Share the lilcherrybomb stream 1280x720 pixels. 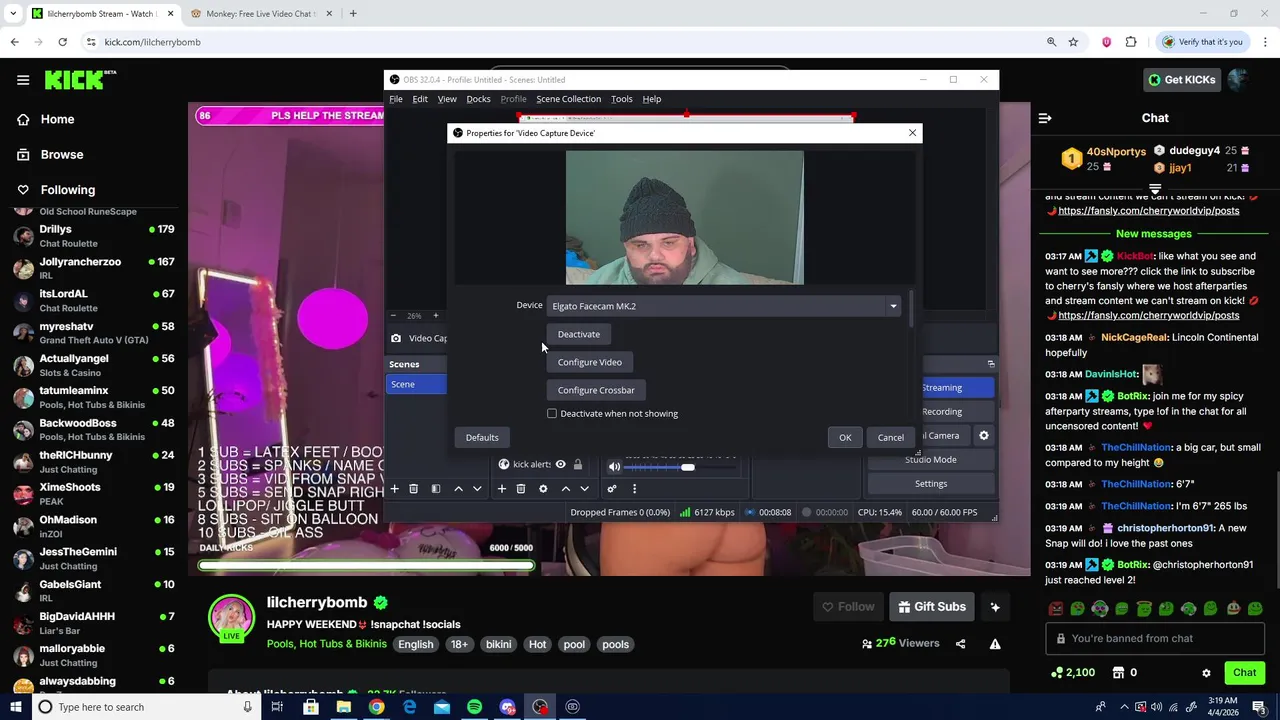pos(961,644)
